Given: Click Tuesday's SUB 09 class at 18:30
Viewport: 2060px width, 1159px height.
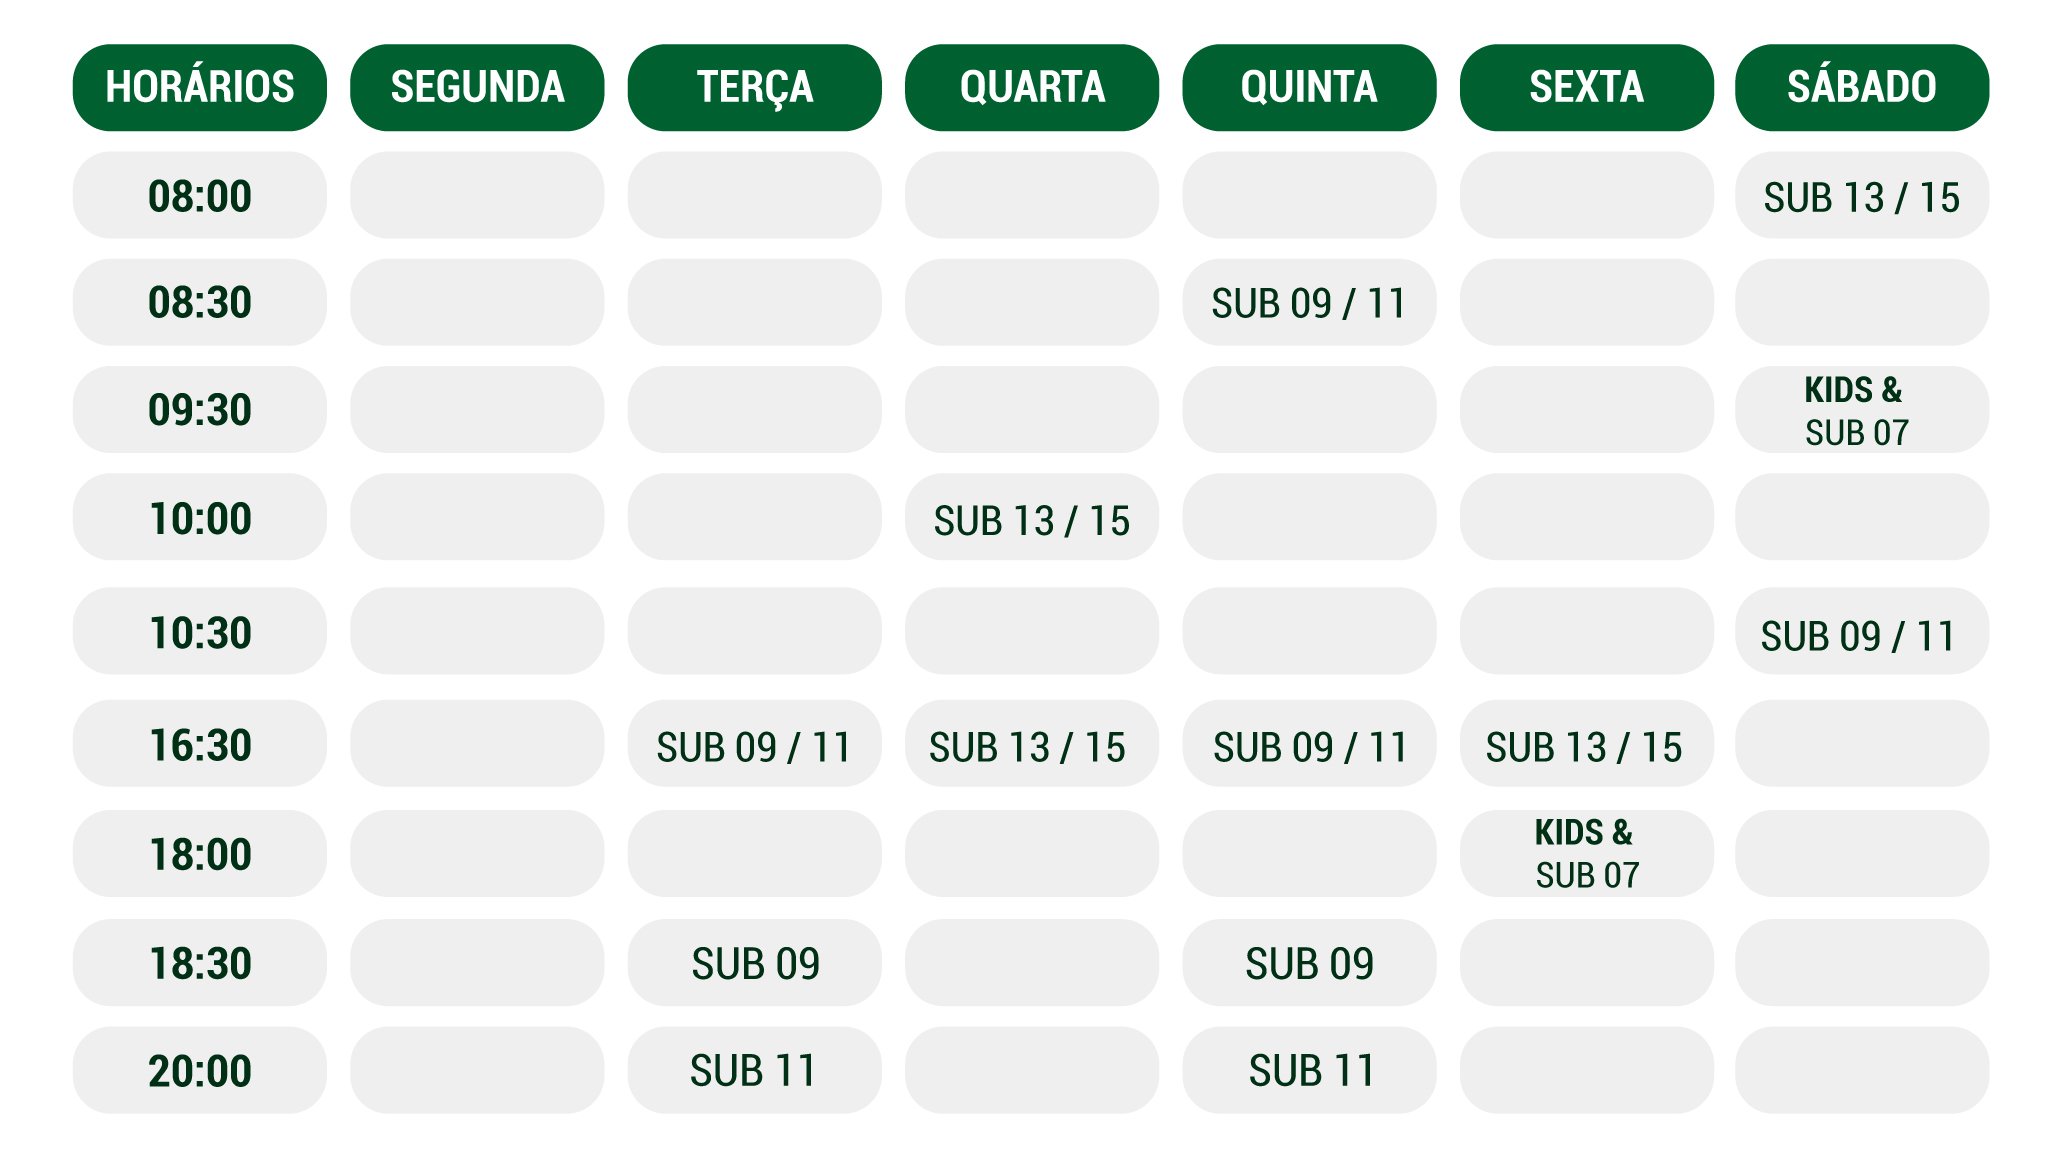Looking at the screenshot, I should coord(754,963).
